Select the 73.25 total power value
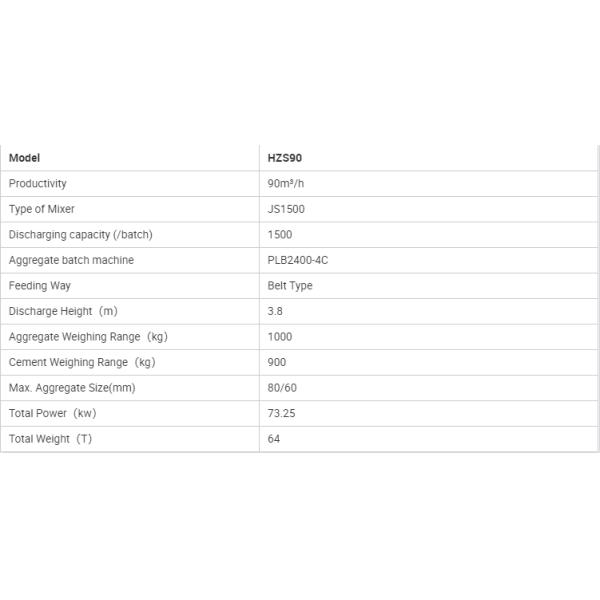 point(281,413)
